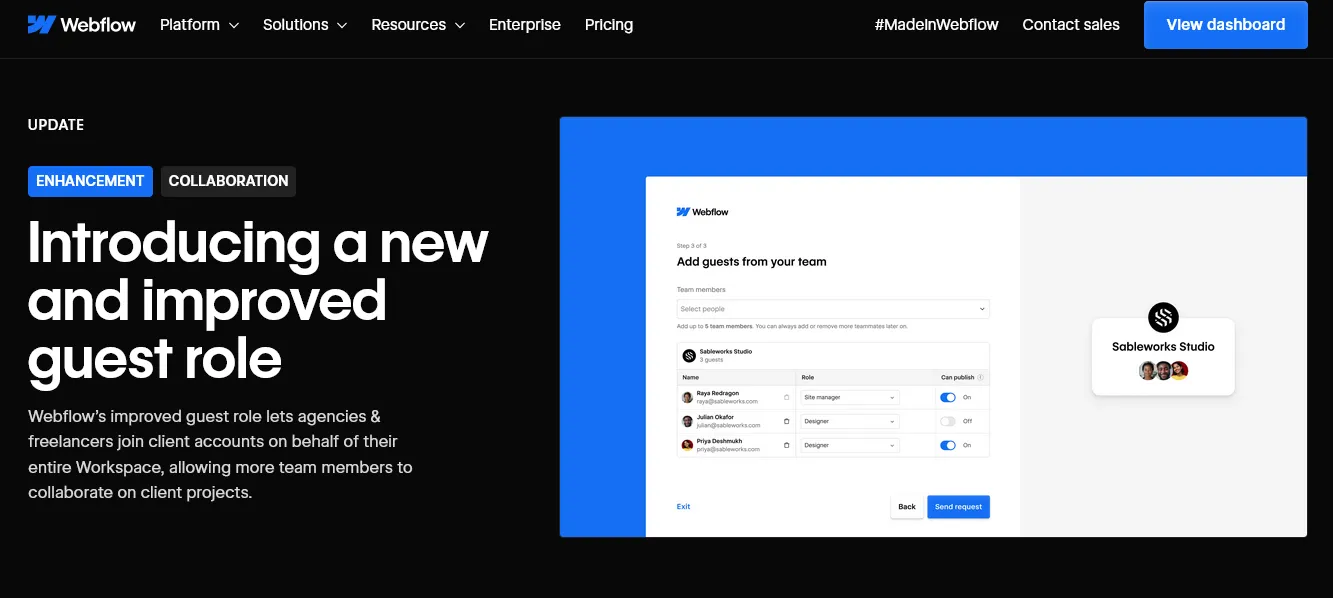Click Julian Okafor's avatar

688,421
